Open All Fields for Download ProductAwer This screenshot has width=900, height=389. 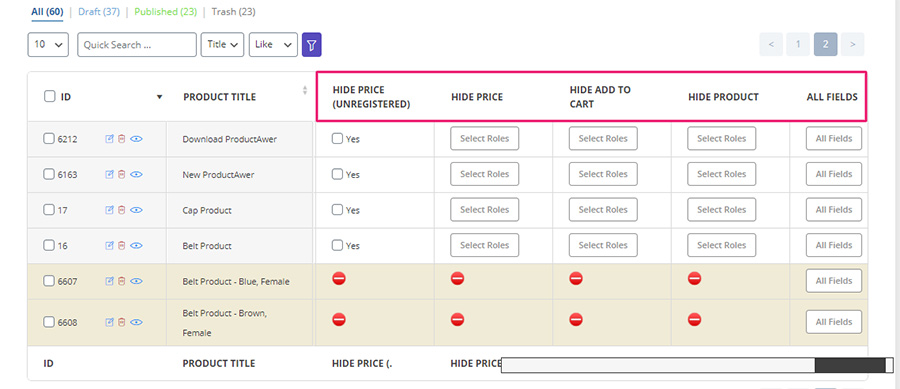tap(834, 138)
